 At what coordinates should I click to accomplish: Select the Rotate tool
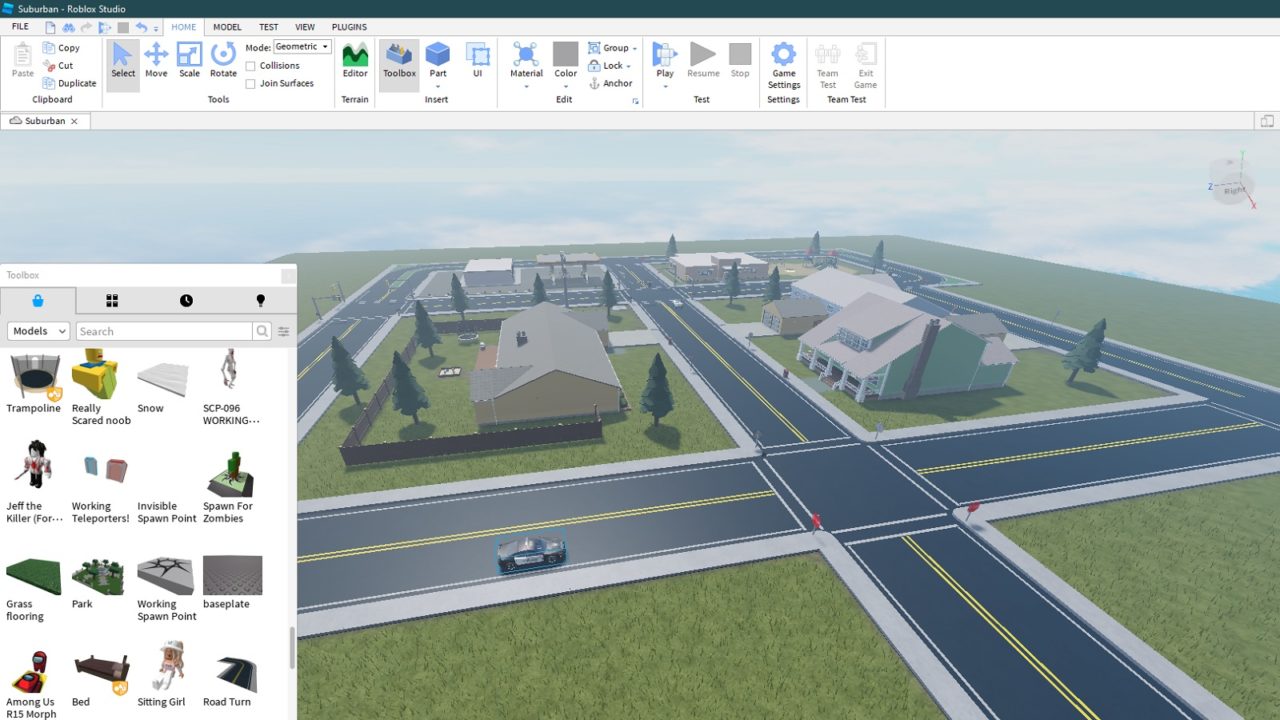(223, 60)
